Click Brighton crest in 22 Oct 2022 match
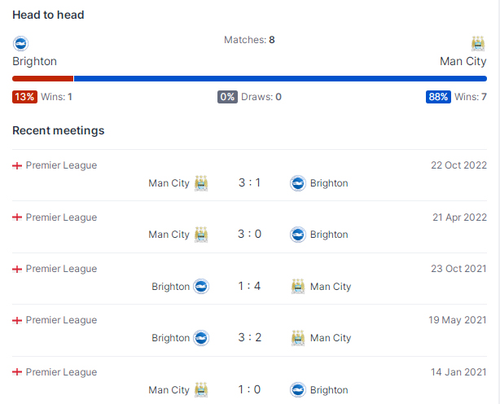Viewport: 500px width, 404px height. pyautogui.click(x=298, y=183)
